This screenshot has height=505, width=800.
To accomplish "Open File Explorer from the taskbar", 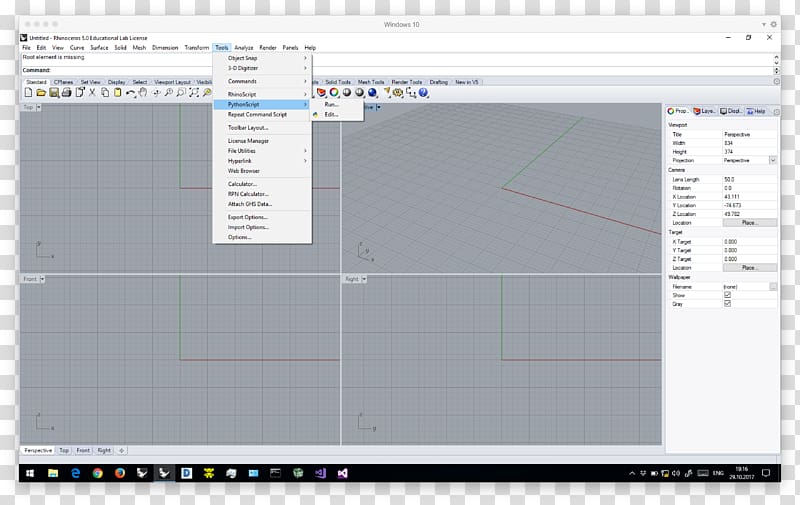I will (53, 473).
